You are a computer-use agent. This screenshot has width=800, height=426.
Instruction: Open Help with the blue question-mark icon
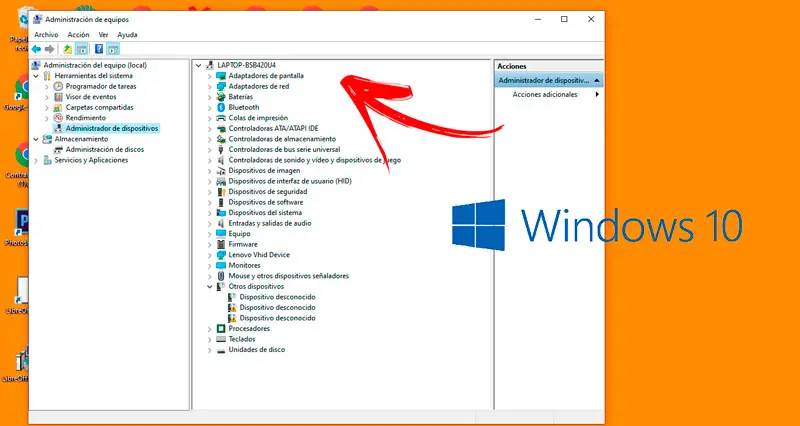(x=99, y=49)
